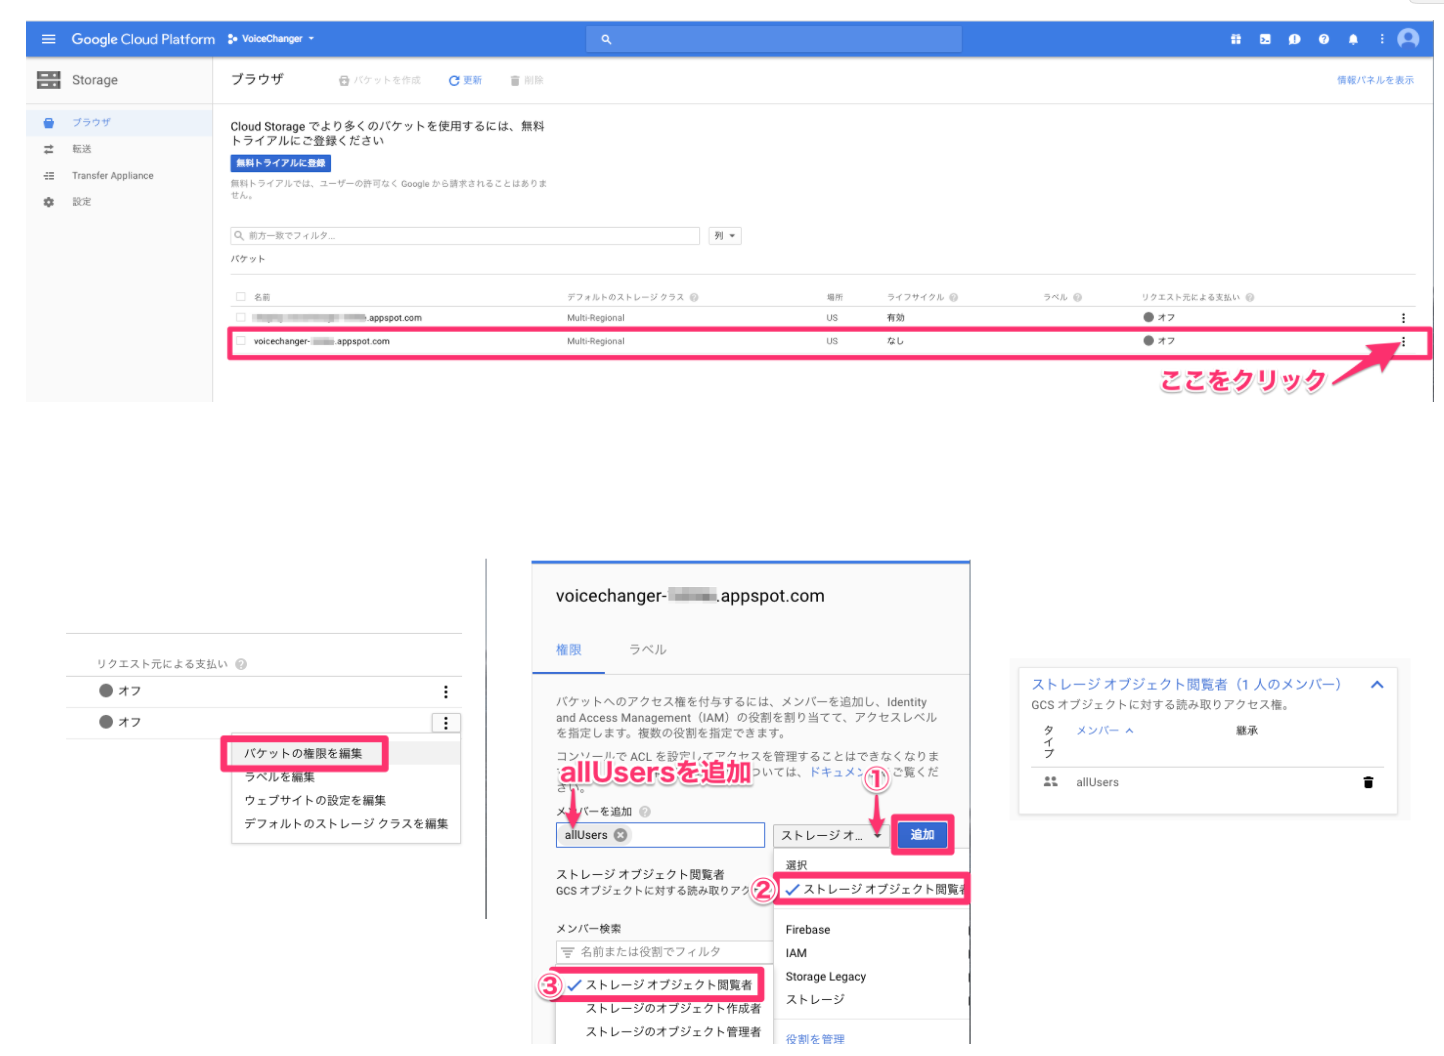The width and height of the screenshot is (1444, 1056).
Task: Open the 列 columns dropdown
Action: click(x=725, y=236)
